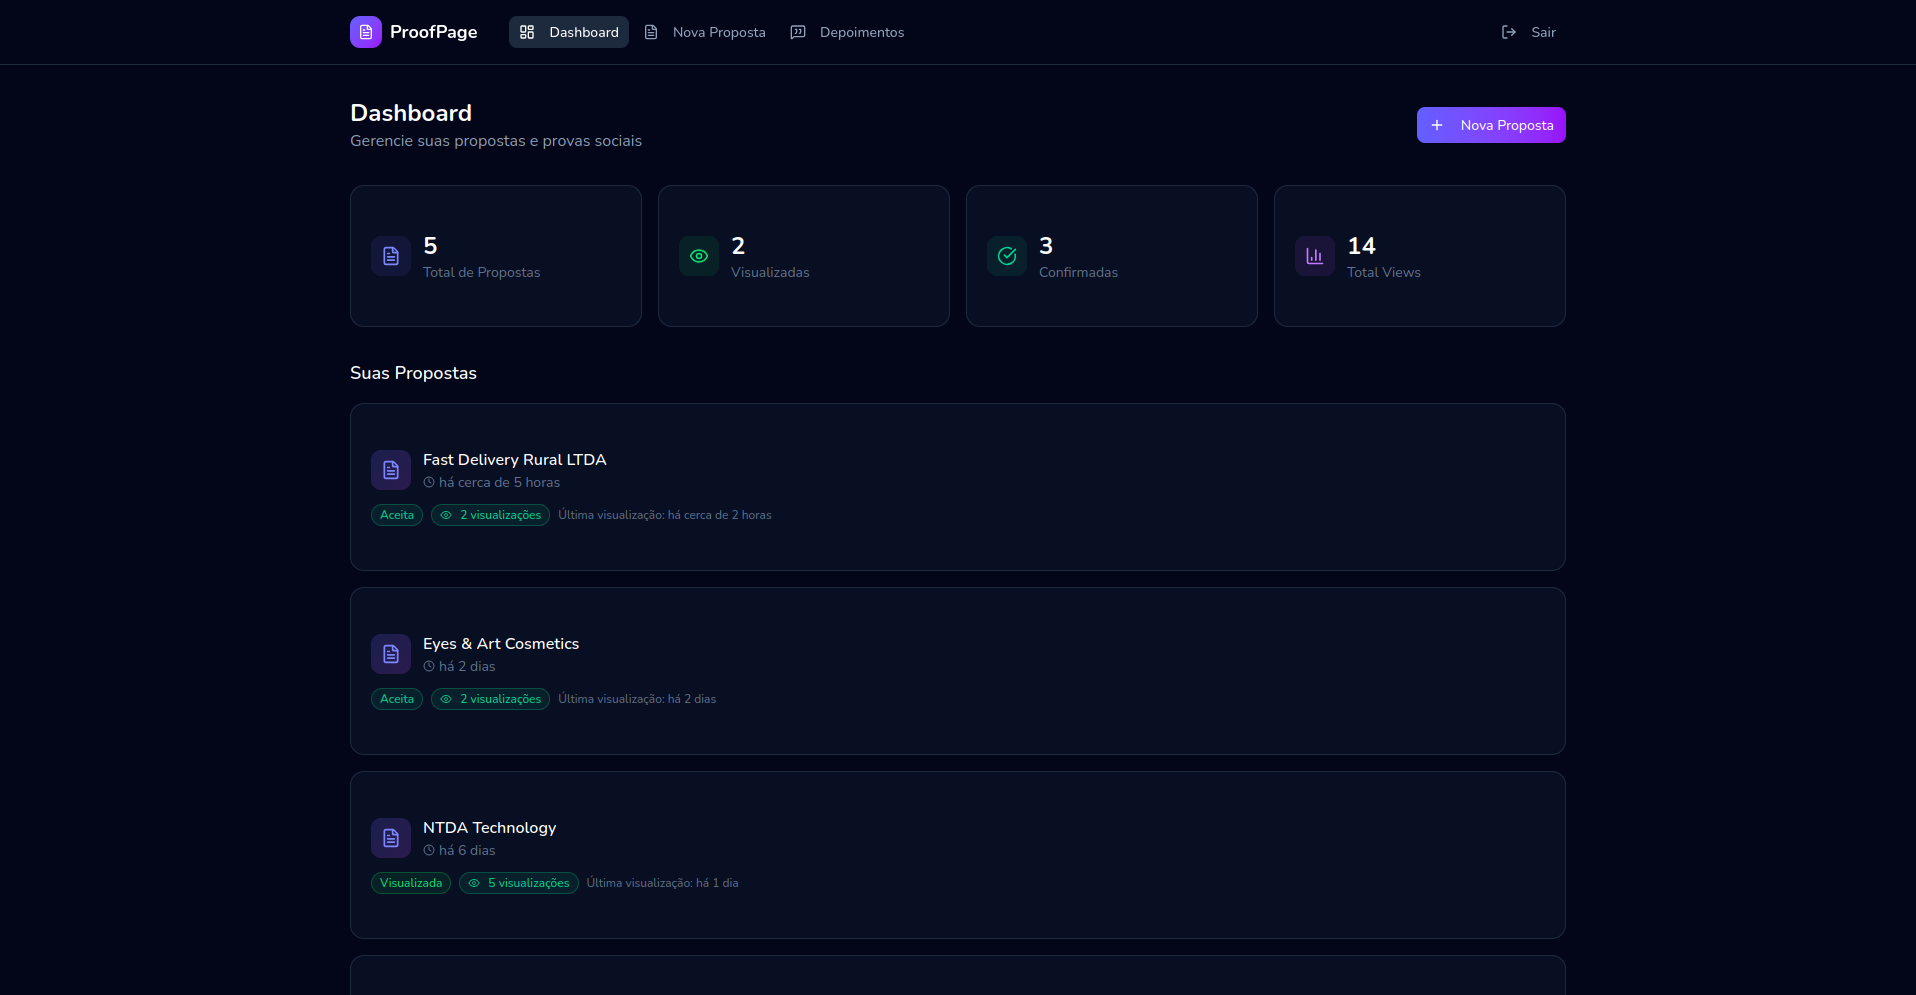
Task: Click the document icon in Total de Propostas card
Action: pyautogui.click(x=391, y=256)
